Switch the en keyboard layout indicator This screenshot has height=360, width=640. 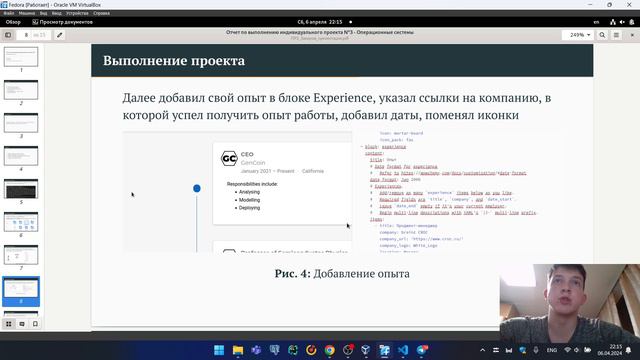click(x=596, y=22)
